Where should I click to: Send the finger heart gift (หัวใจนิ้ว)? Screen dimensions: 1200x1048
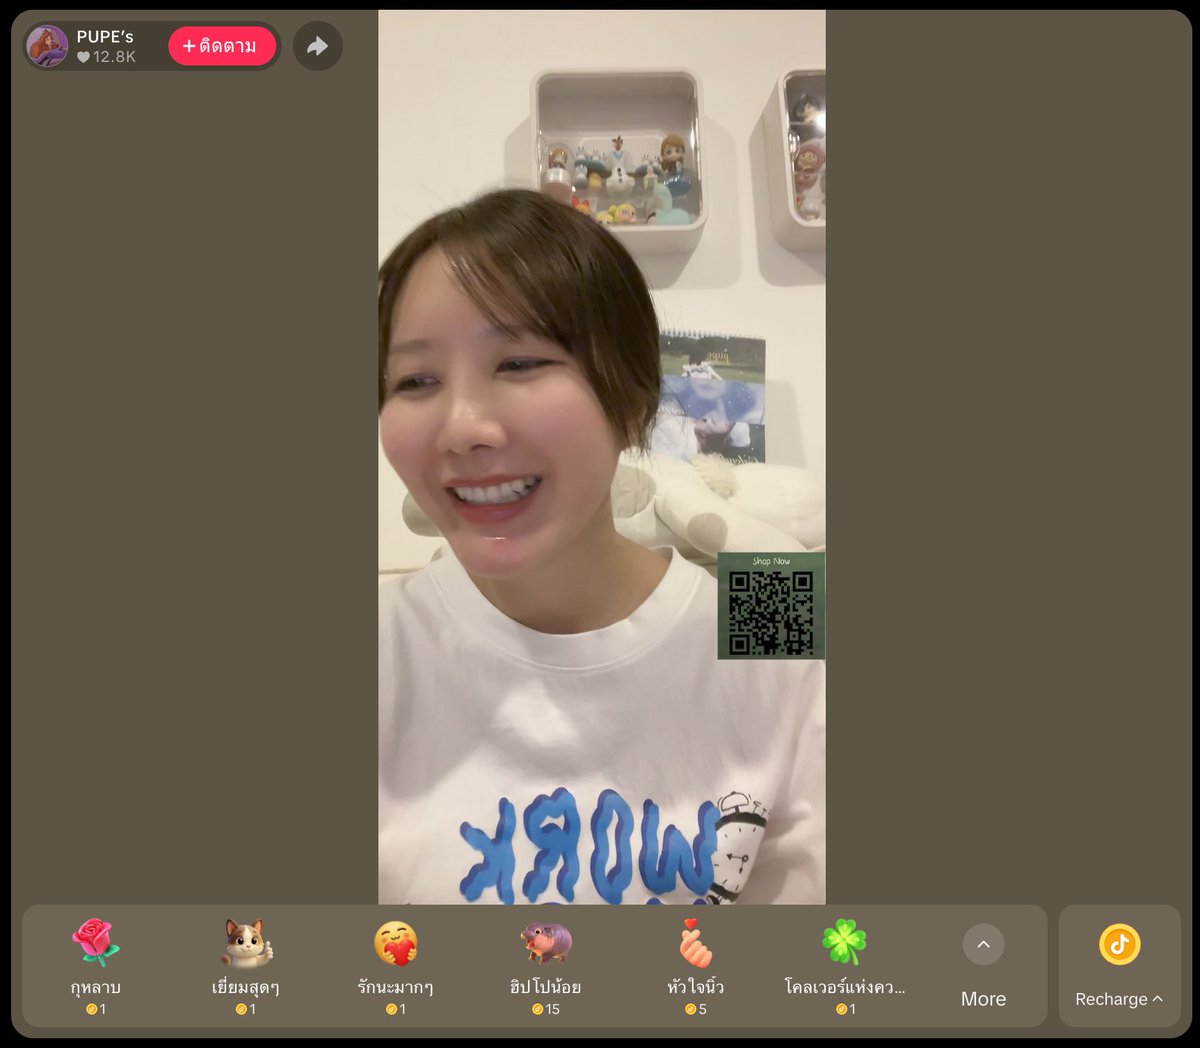pyautogui.click(x=696, y=966)
